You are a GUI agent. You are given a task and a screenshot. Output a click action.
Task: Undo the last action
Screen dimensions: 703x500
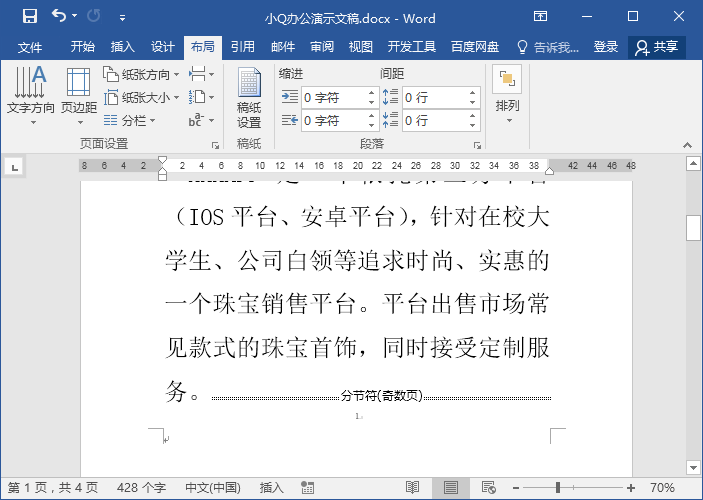tap(59, 16)
